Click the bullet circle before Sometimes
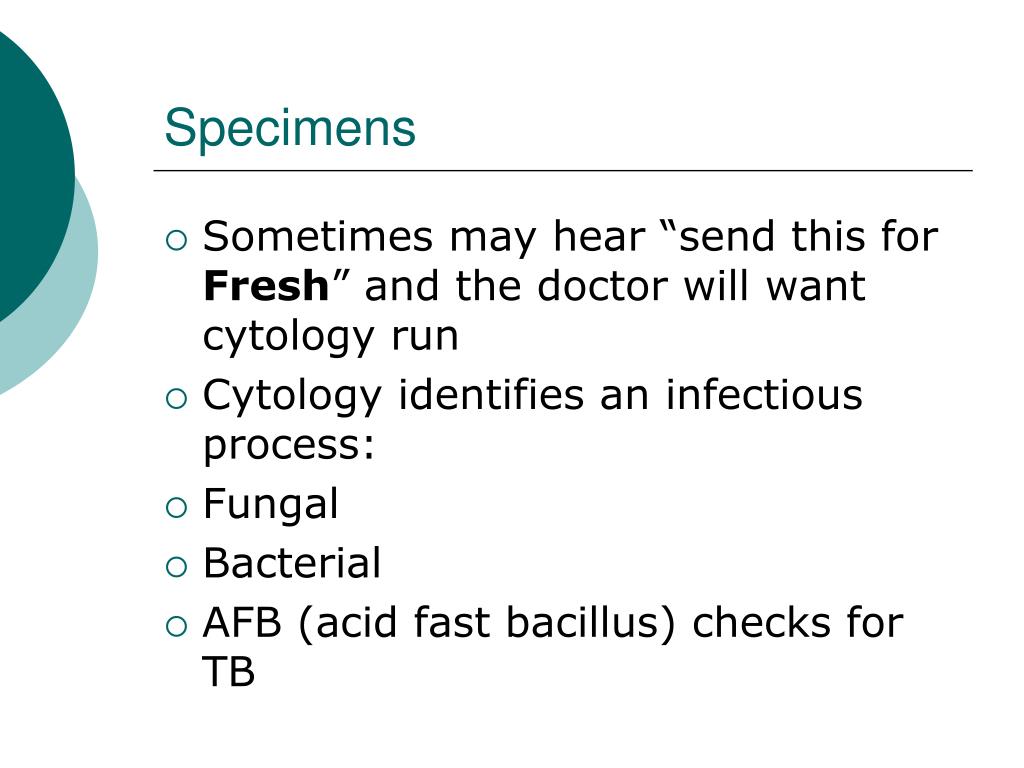The image size is (1024, 768). 176,240
